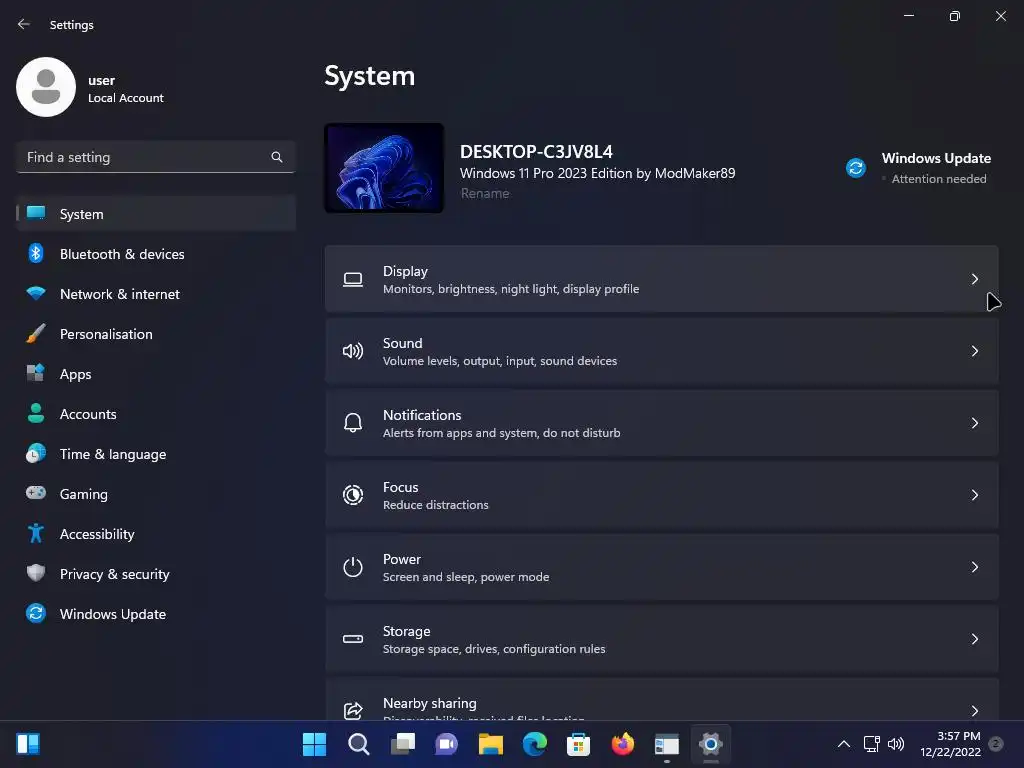
Task: Click the back arrow in Settings header
Action: [x=24, y=24]
